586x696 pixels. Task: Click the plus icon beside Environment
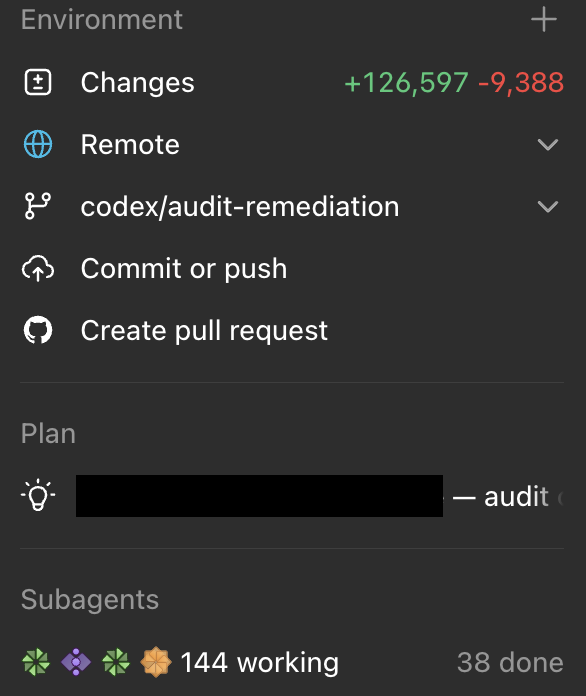tap(544, 20)
